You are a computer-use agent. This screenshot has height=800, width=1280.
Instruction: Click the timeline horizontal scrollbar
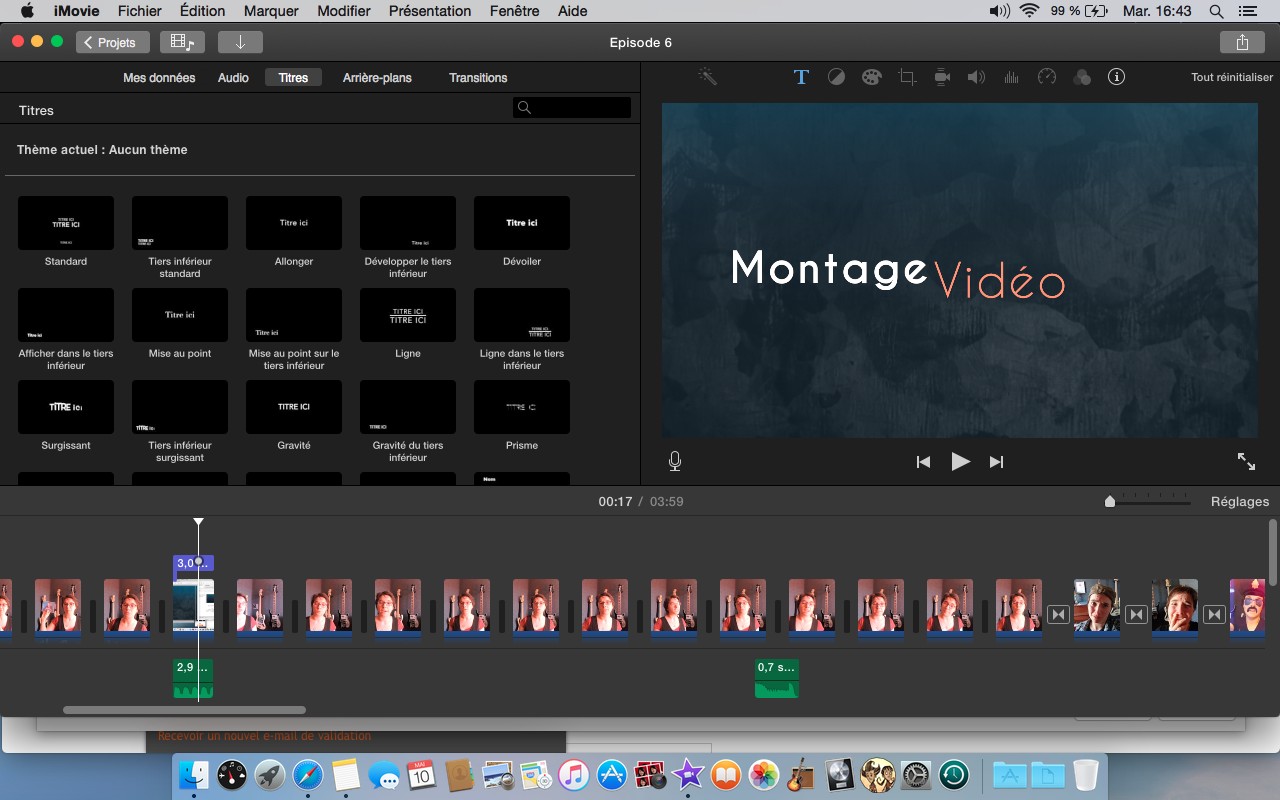[184, 710]
